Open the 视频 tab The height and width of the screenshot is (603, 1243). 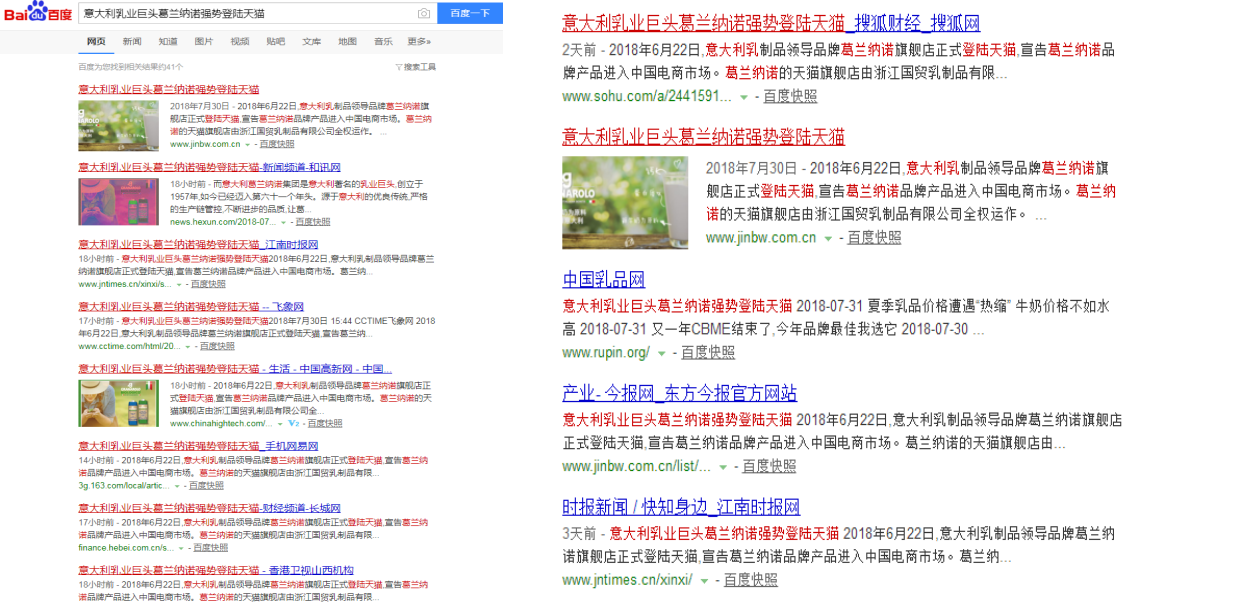(x=240, y=41)
